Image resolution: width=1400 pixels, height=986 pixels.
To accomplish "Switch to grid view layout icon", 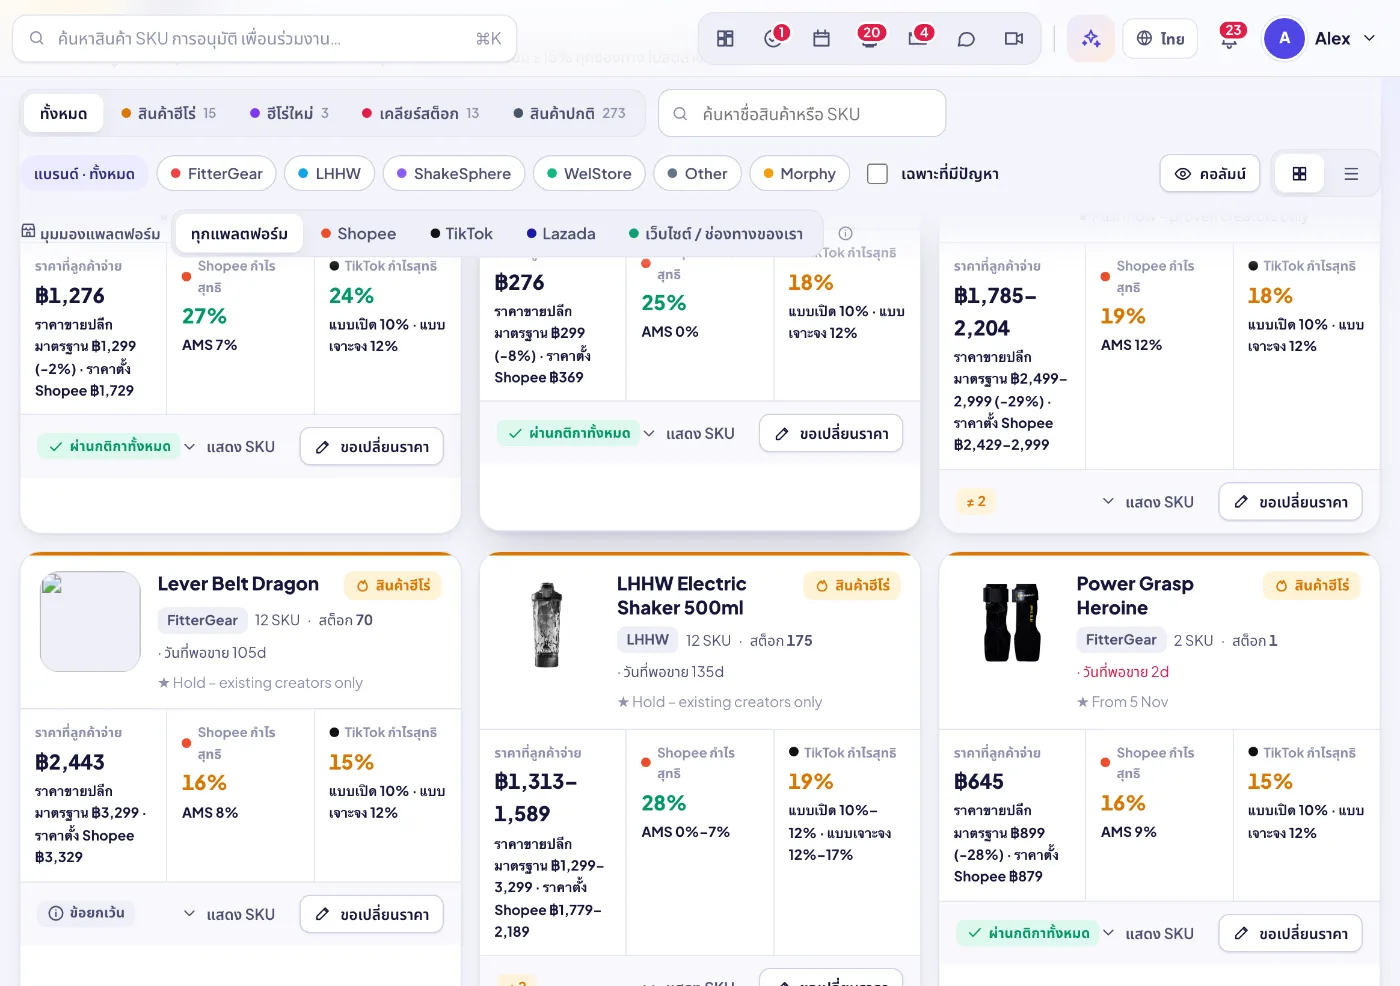I will (1299, 174).
